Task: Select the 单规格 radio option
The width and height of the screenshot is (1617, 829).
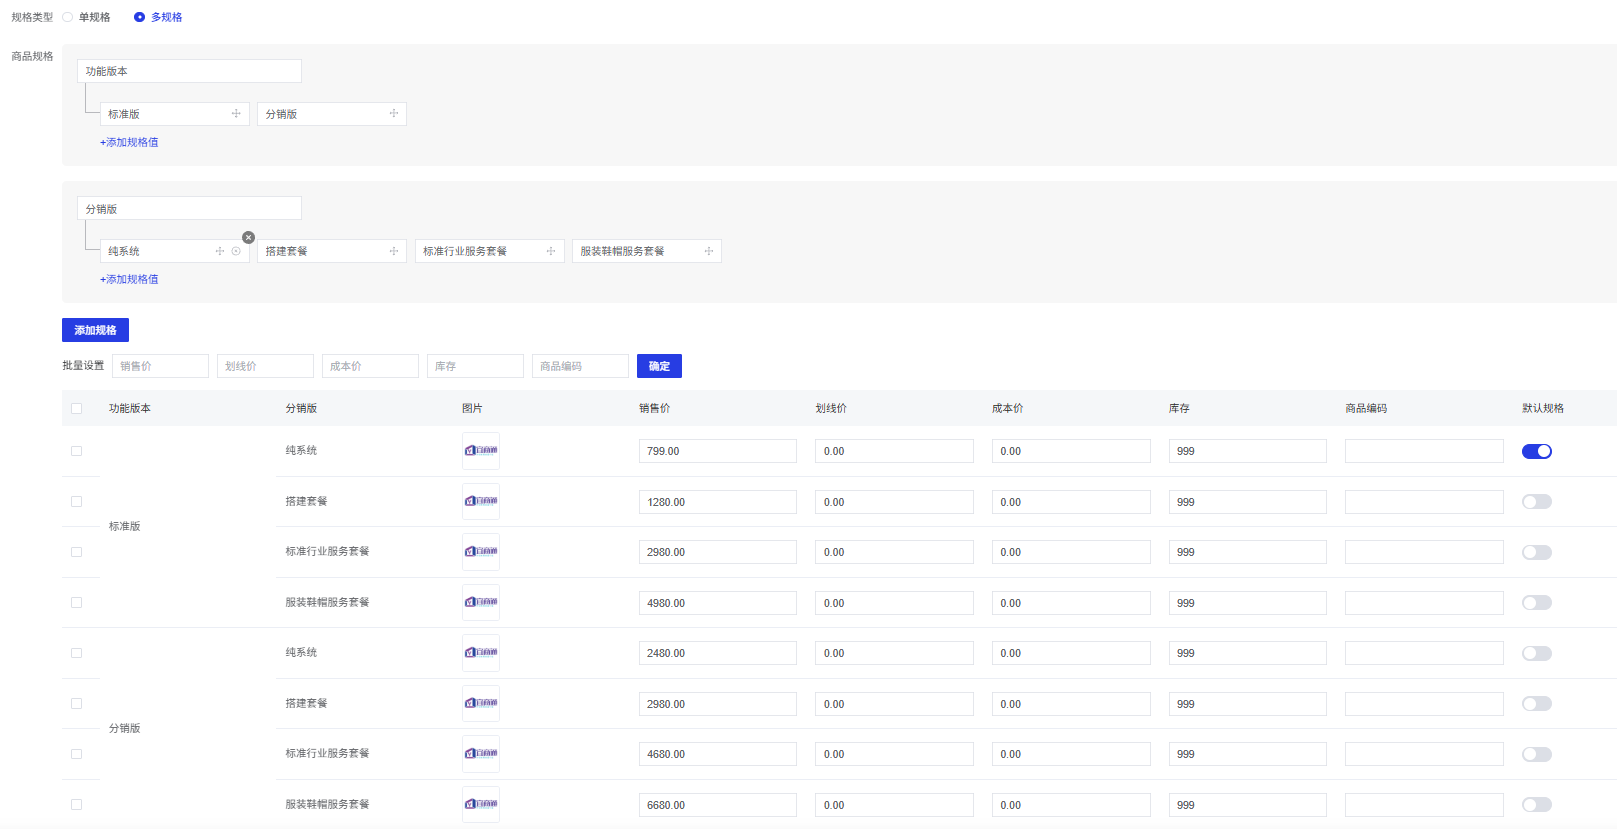Action: (x=68, y=17)
